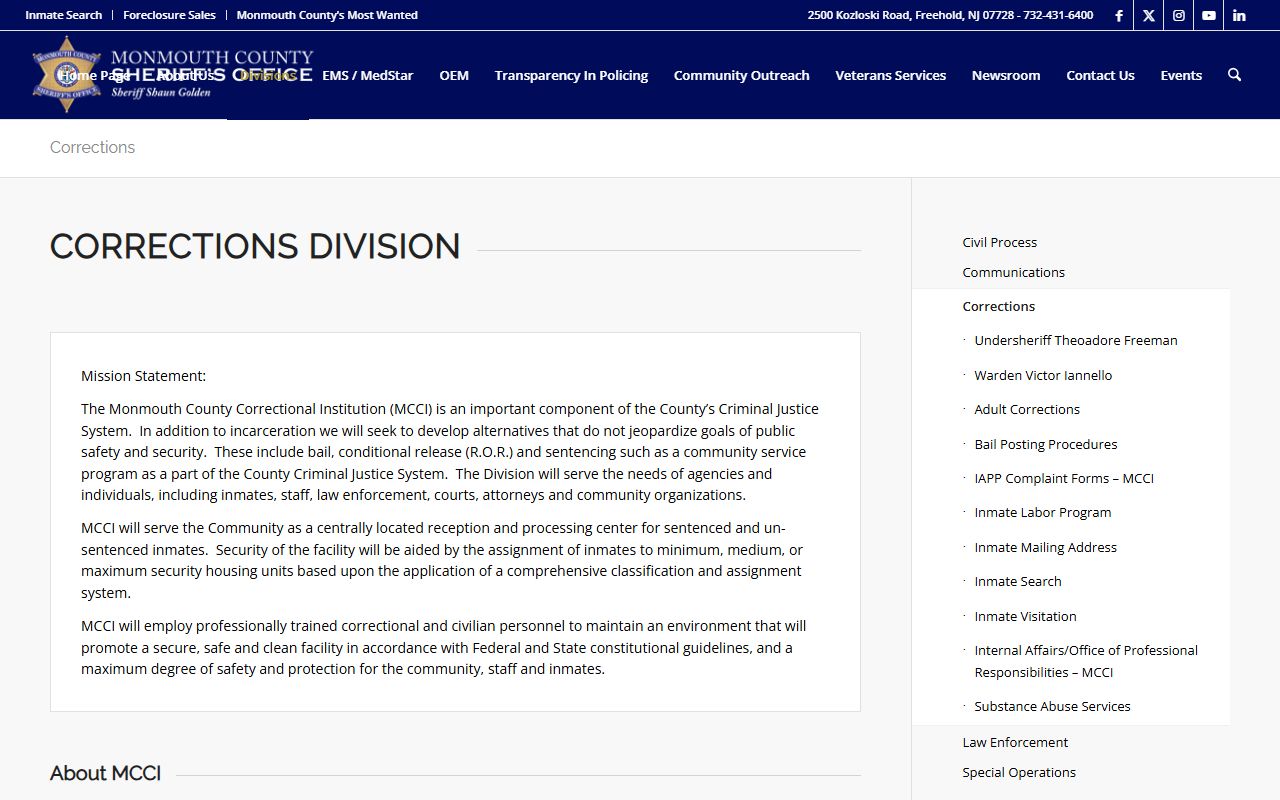
Task: Select Law Enforcement in sidebar
Action: [1015, 742]
